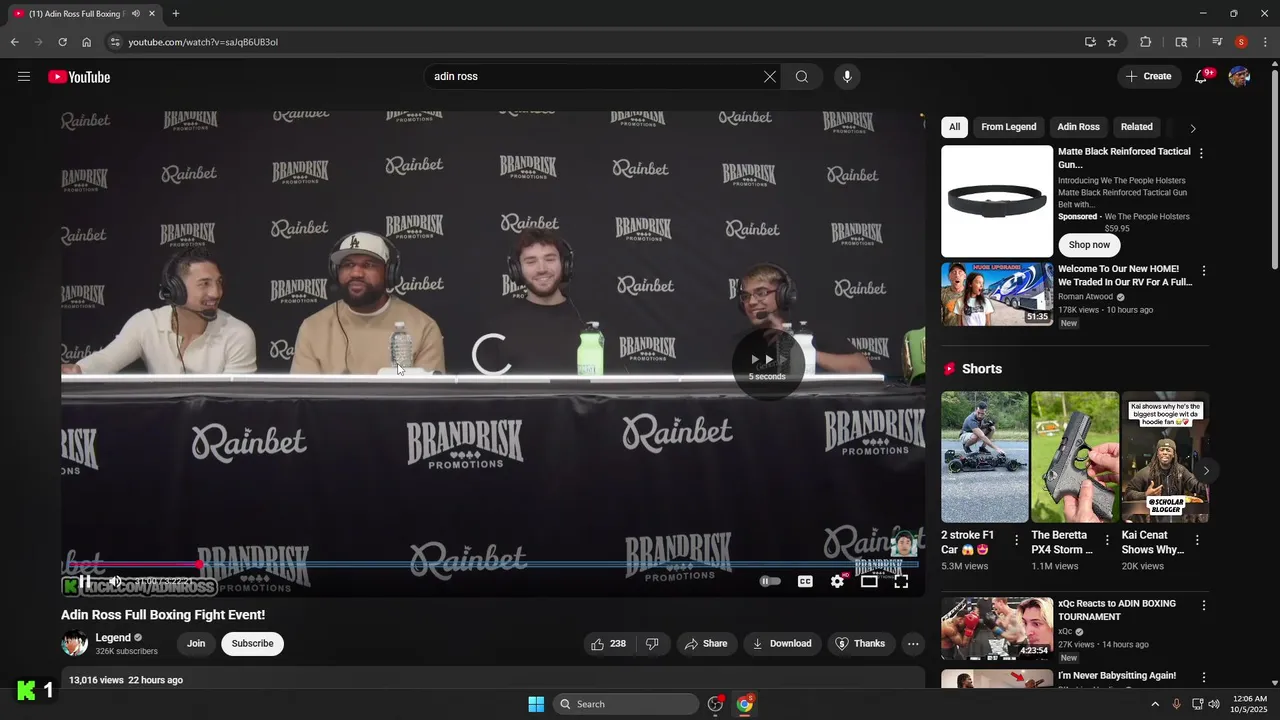This screenshot has width=1280, height=720.
Task: Clear the search box text
Action: tap(770, 77)
